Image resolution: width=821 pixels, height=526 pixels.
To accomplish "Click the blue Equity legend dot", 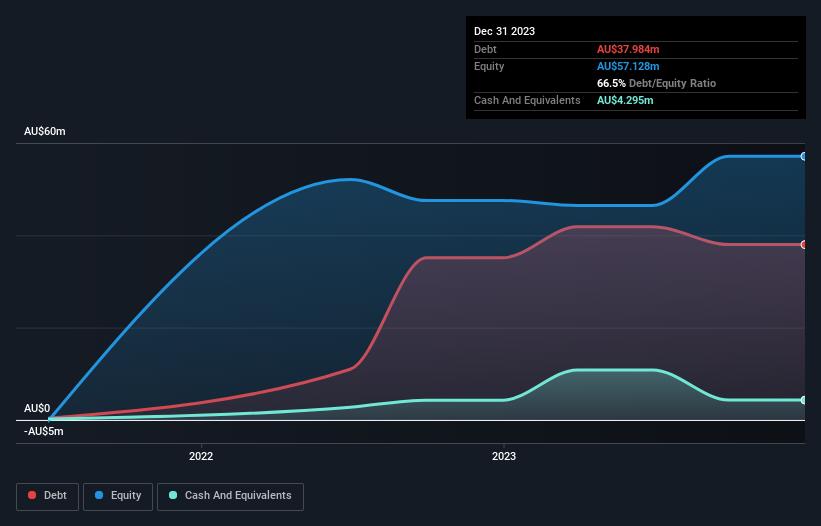I will click(99, 495).
